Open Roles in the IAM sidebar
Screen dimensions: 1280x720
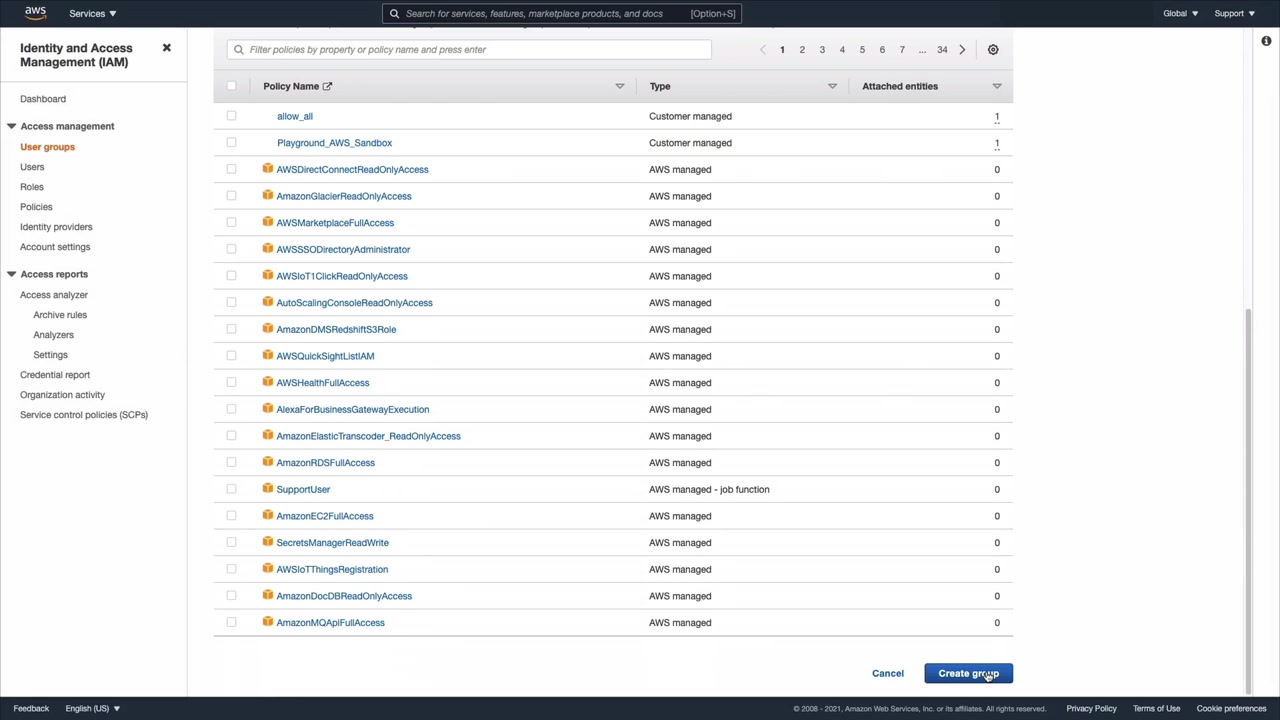32,187
